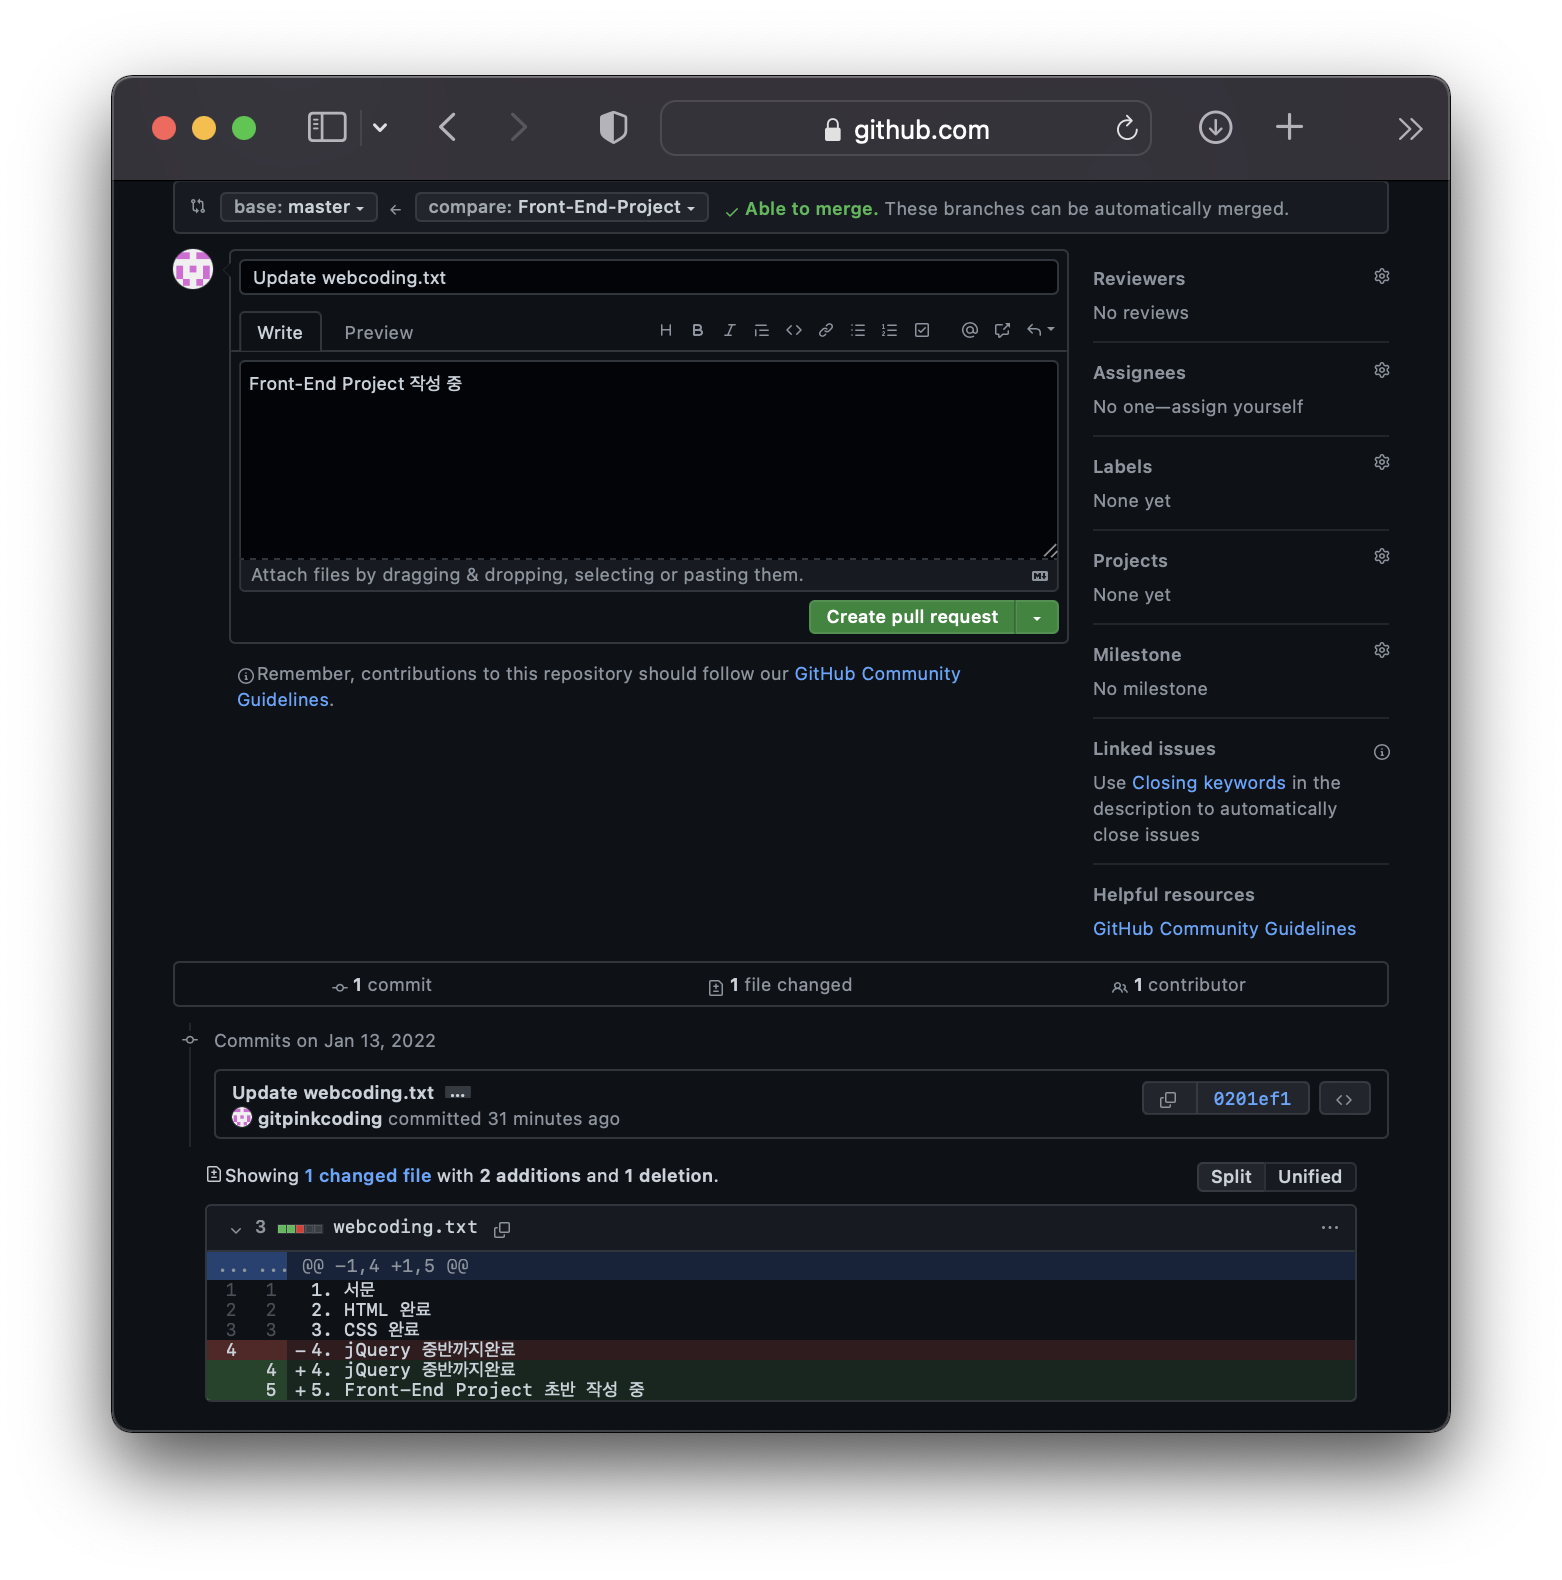Add a task list

coord(922,330)
